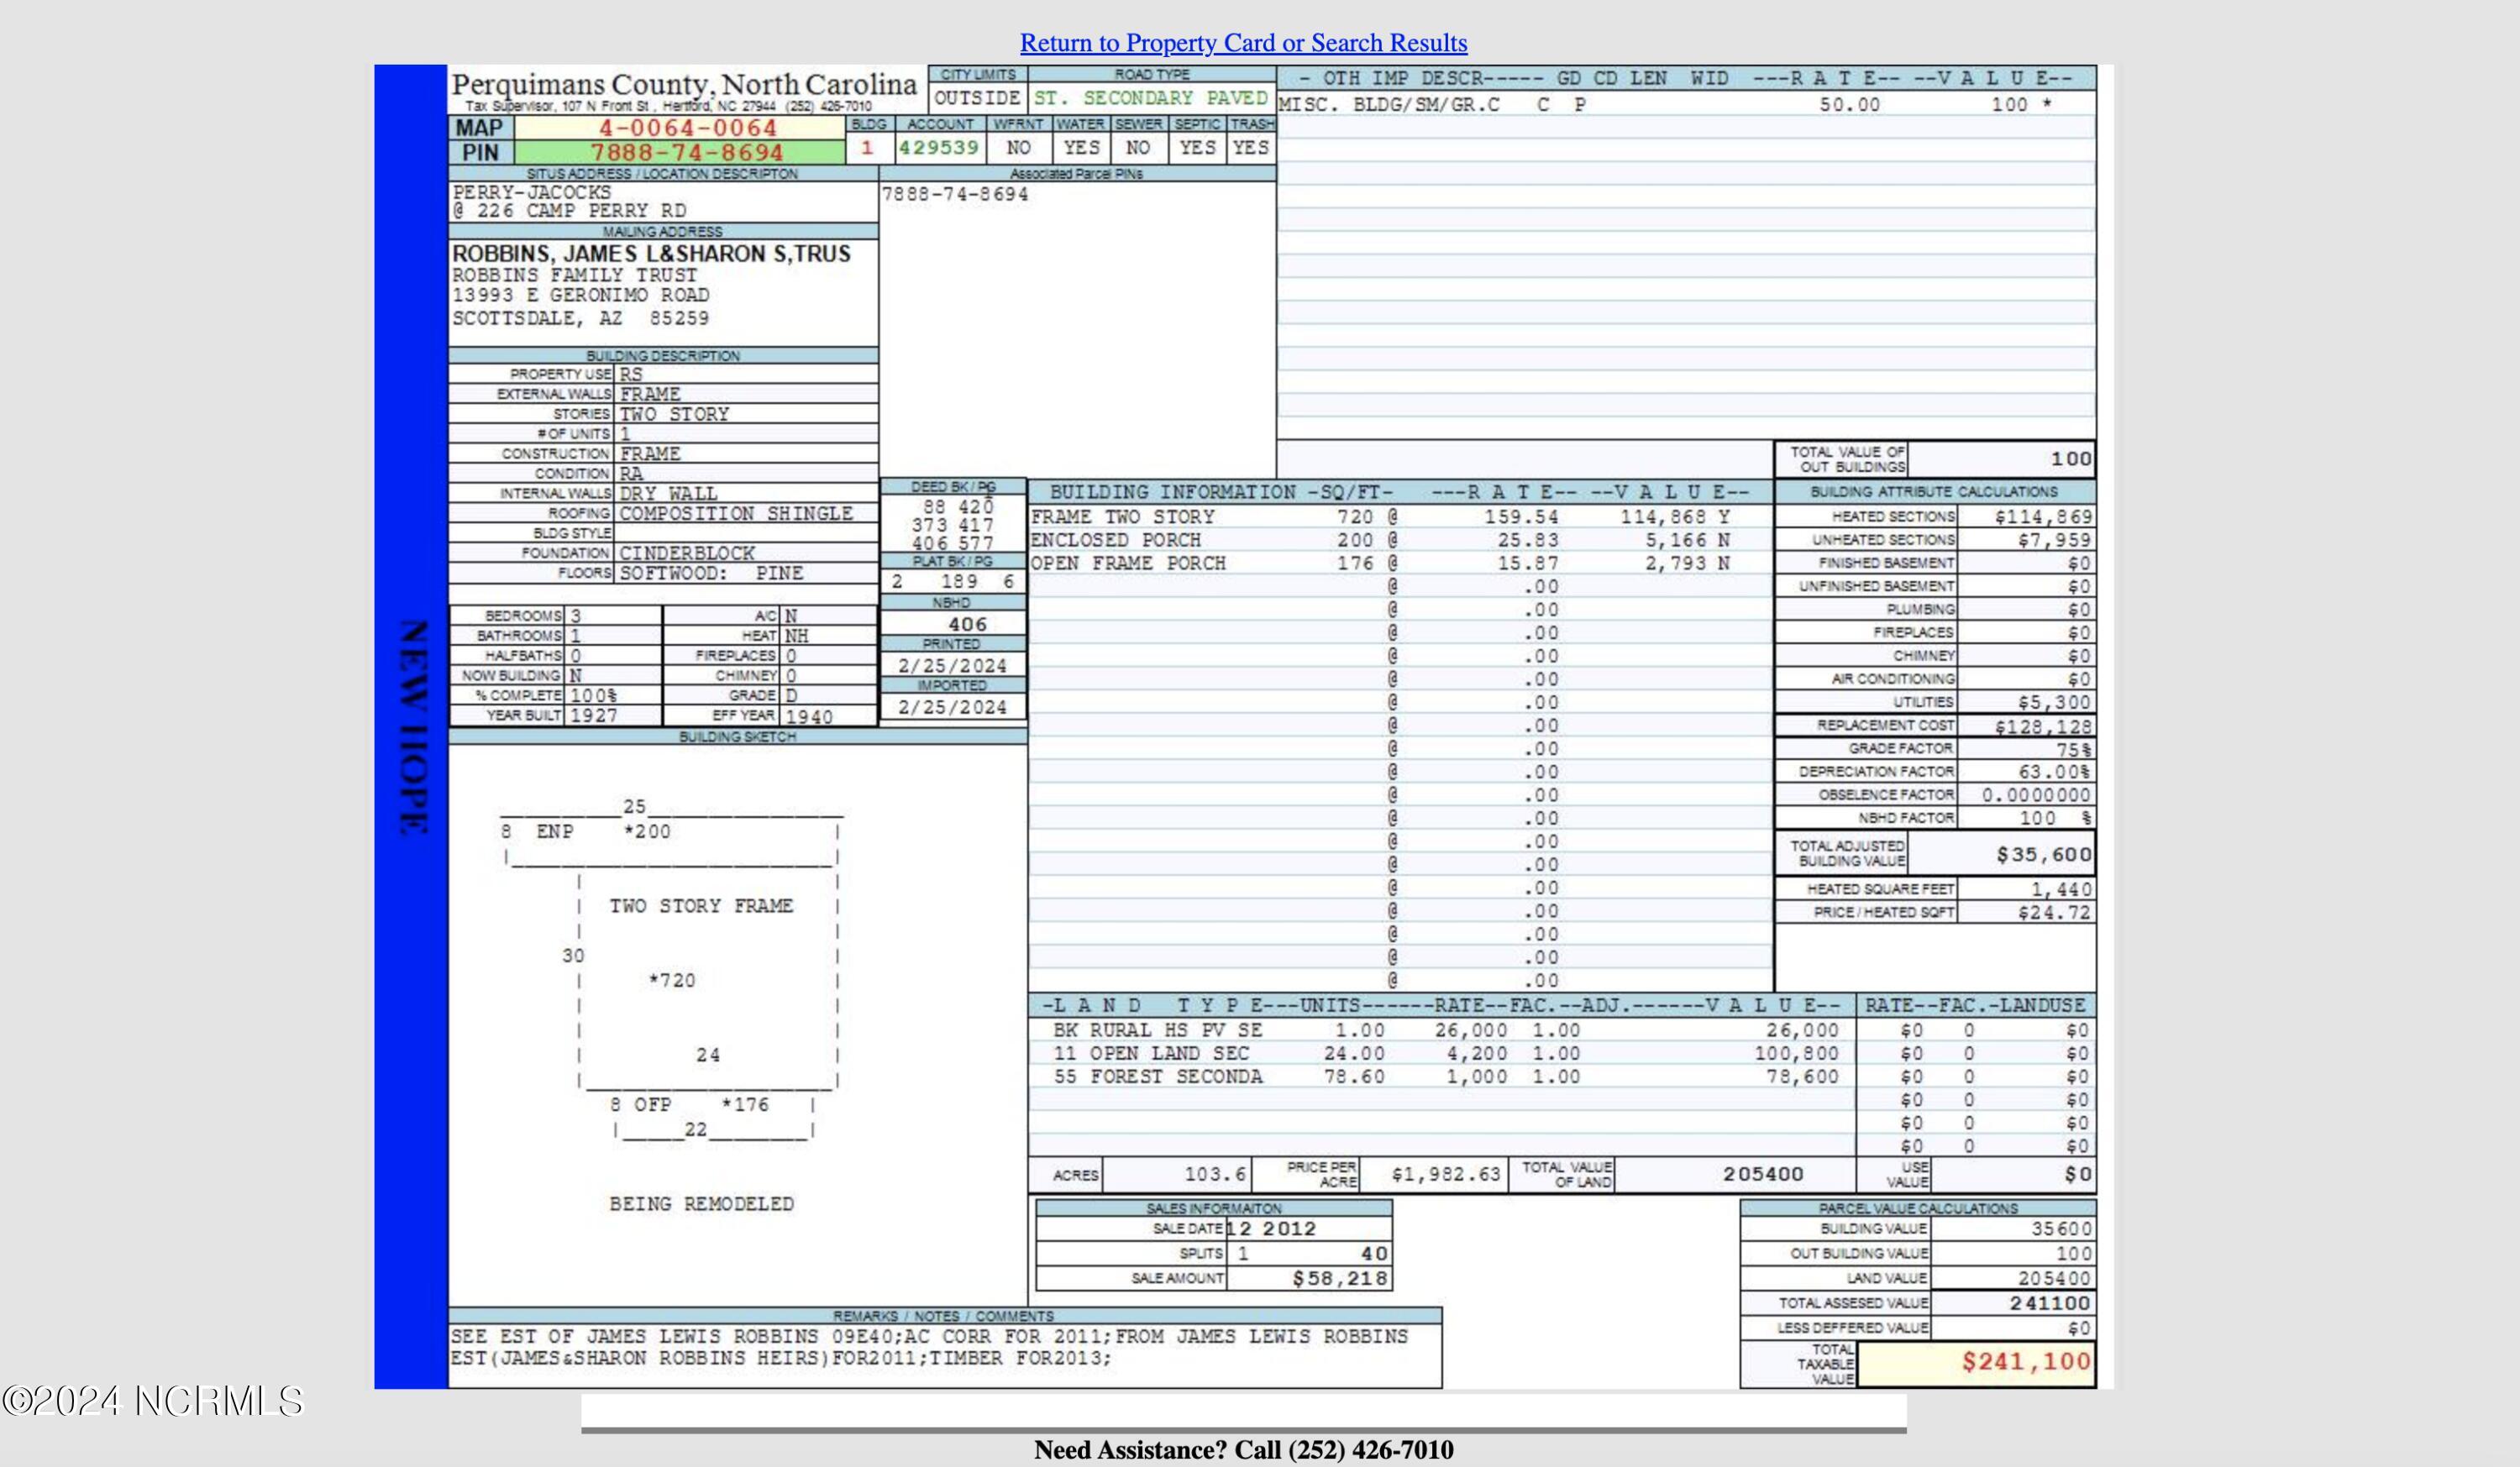This screenshot has width=2520, height=1467.
Task: Click the foundation value CINDERBLOCK
Action: tap(687, 553)
